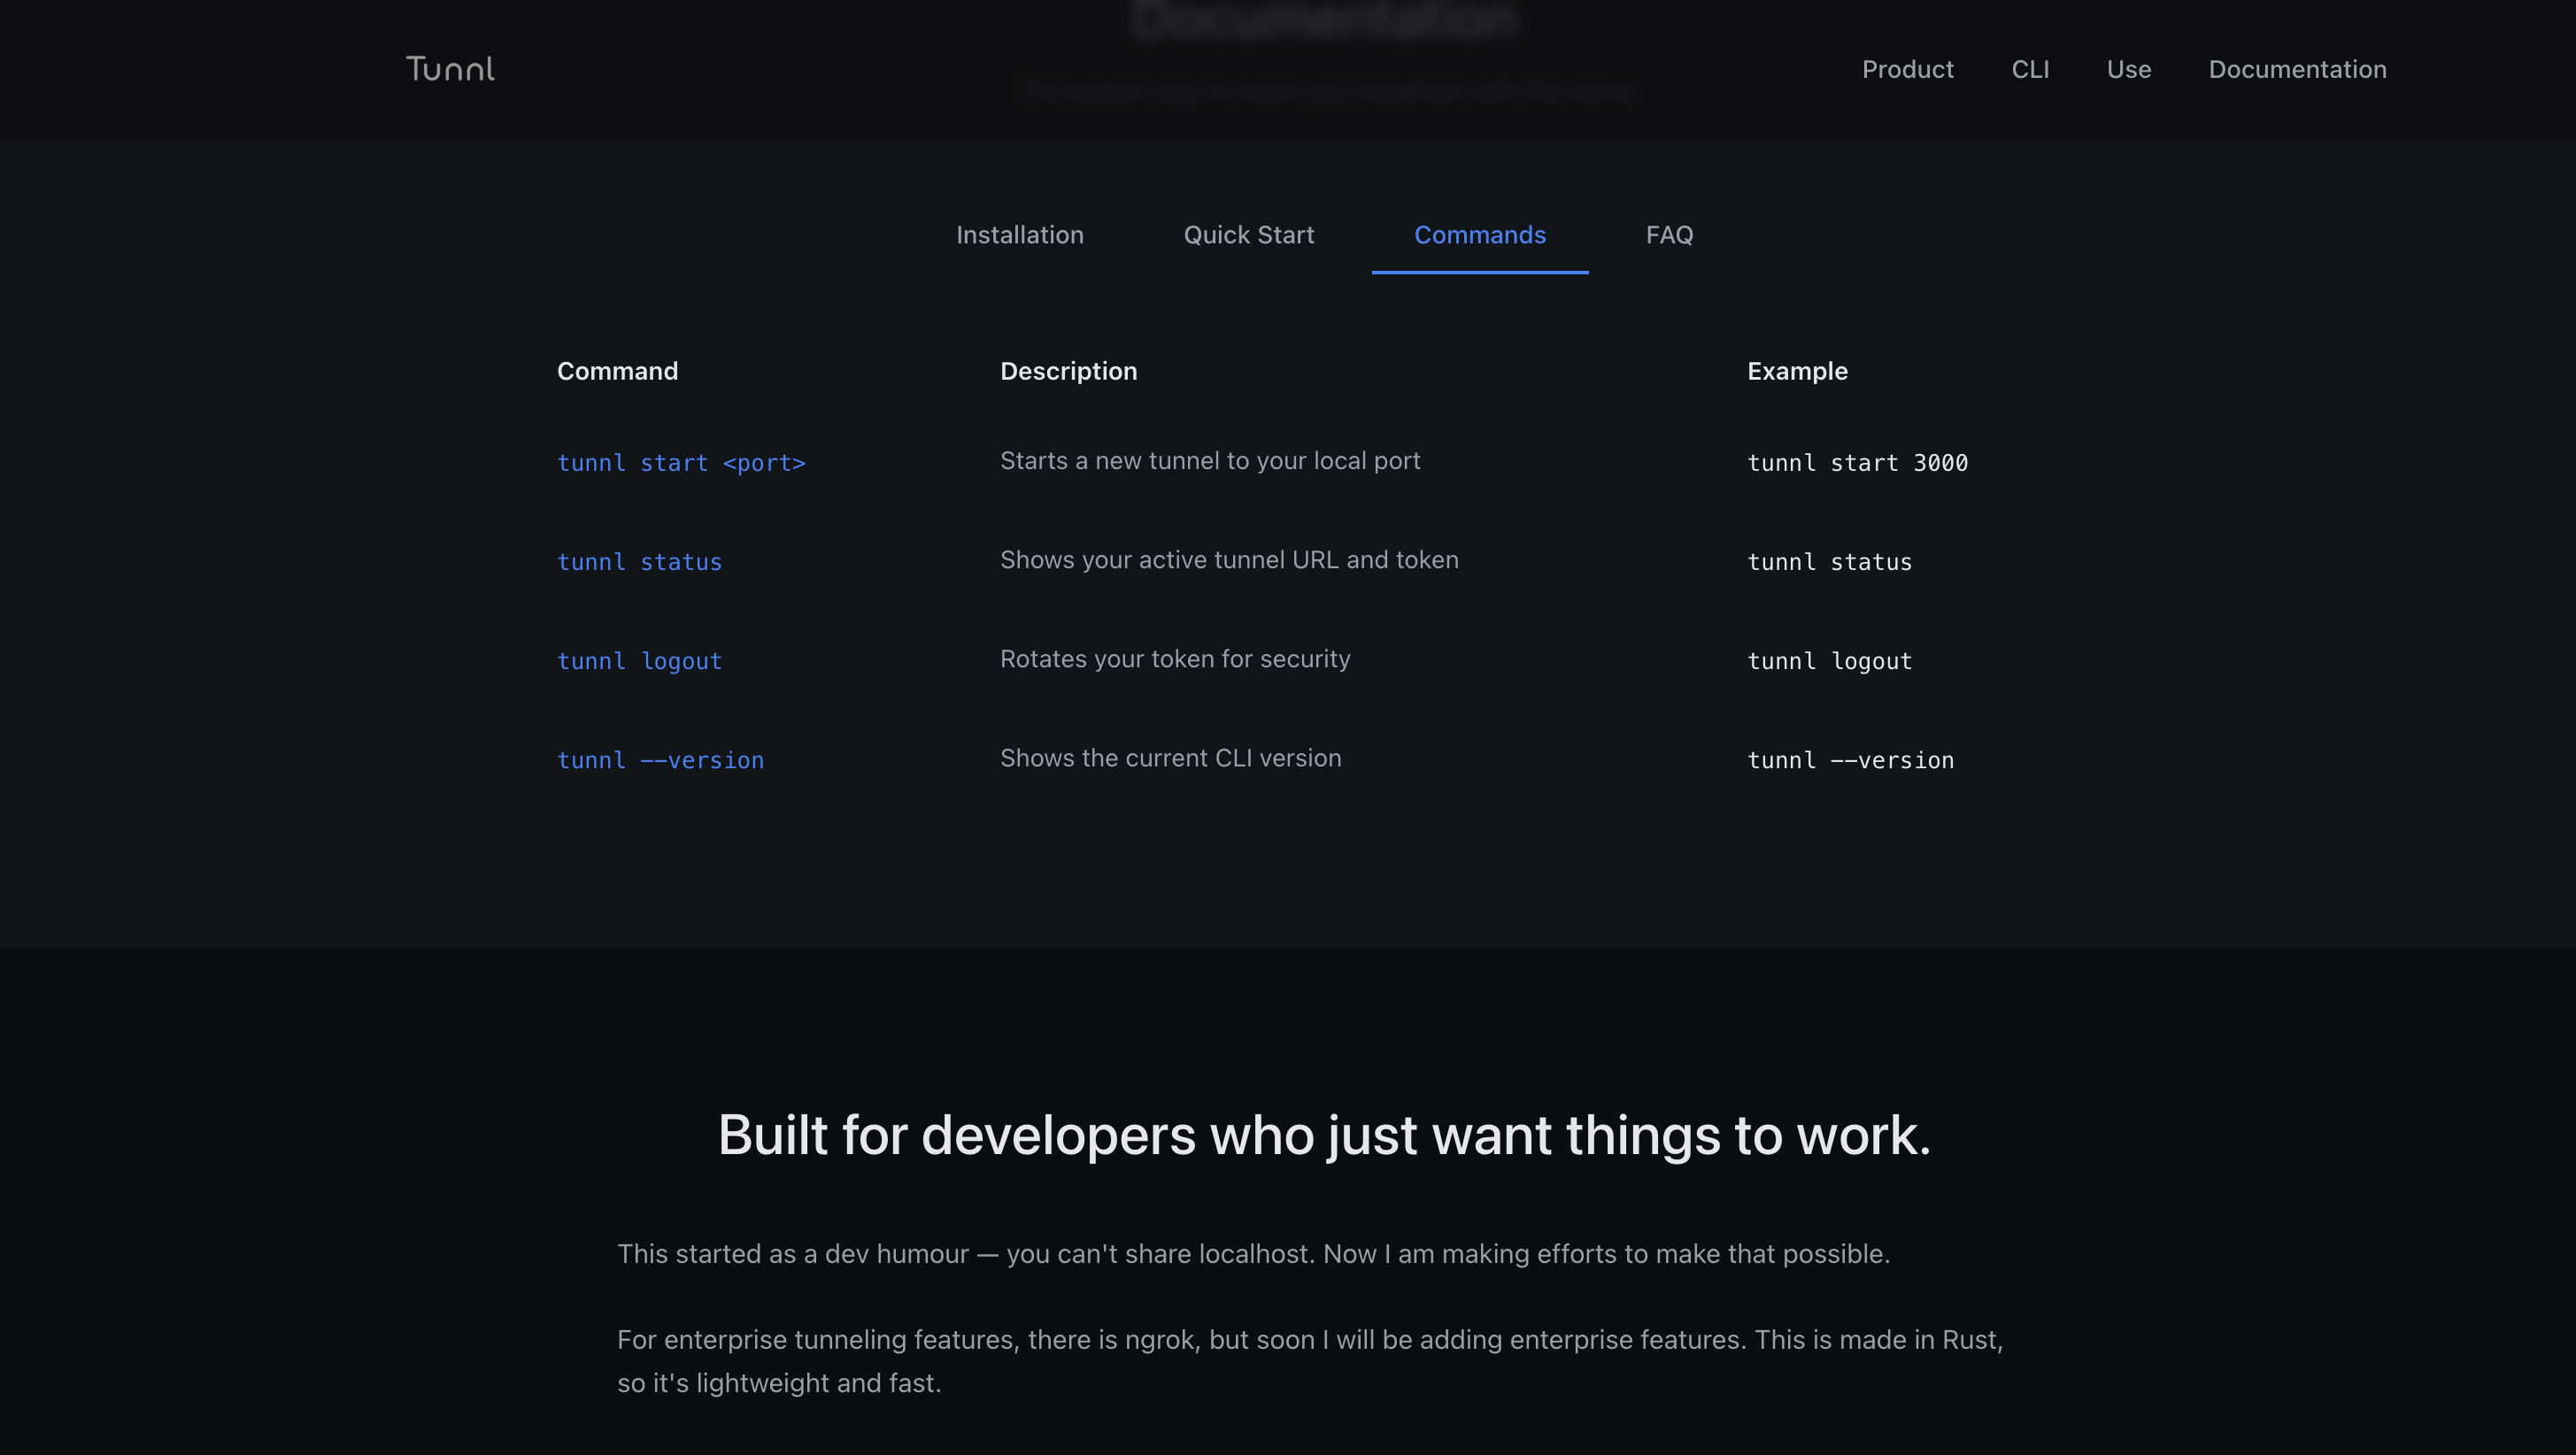Viewport: 2576px width, 1455px height.
Task: Click the Example column header
Action: tap(1797, 370)
